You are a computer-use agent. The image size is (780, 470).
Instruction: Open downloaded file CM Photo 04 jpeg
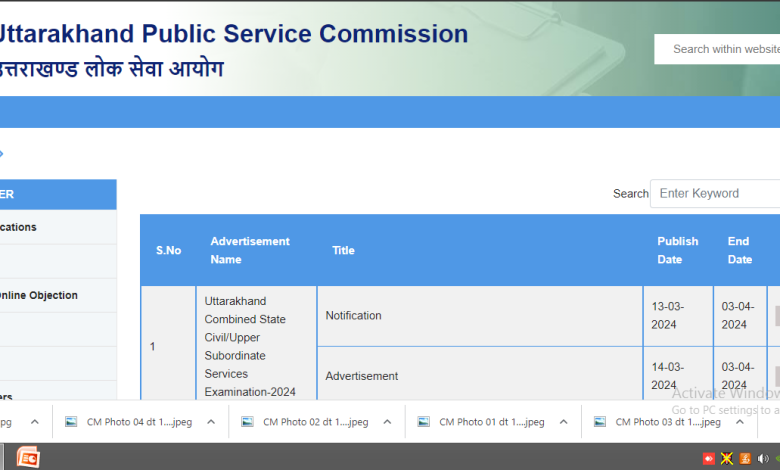[x=139, y=422]
